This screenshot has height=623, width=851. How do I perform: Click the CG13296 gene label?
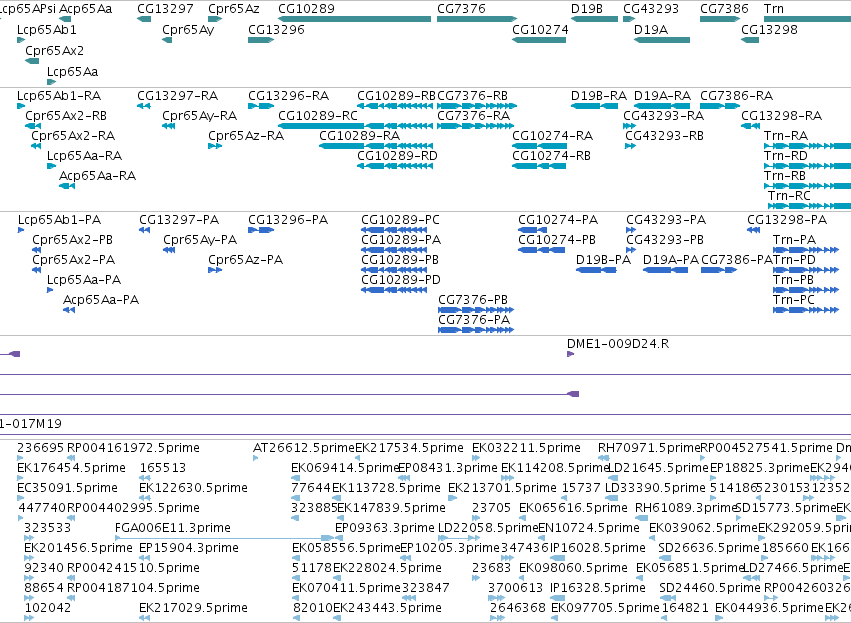(x=276, y=30)
